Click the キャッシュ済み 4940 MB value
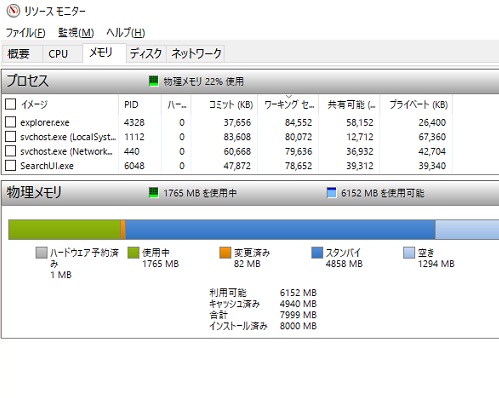This screenshot has width=499, height=398. pos(298,304)
